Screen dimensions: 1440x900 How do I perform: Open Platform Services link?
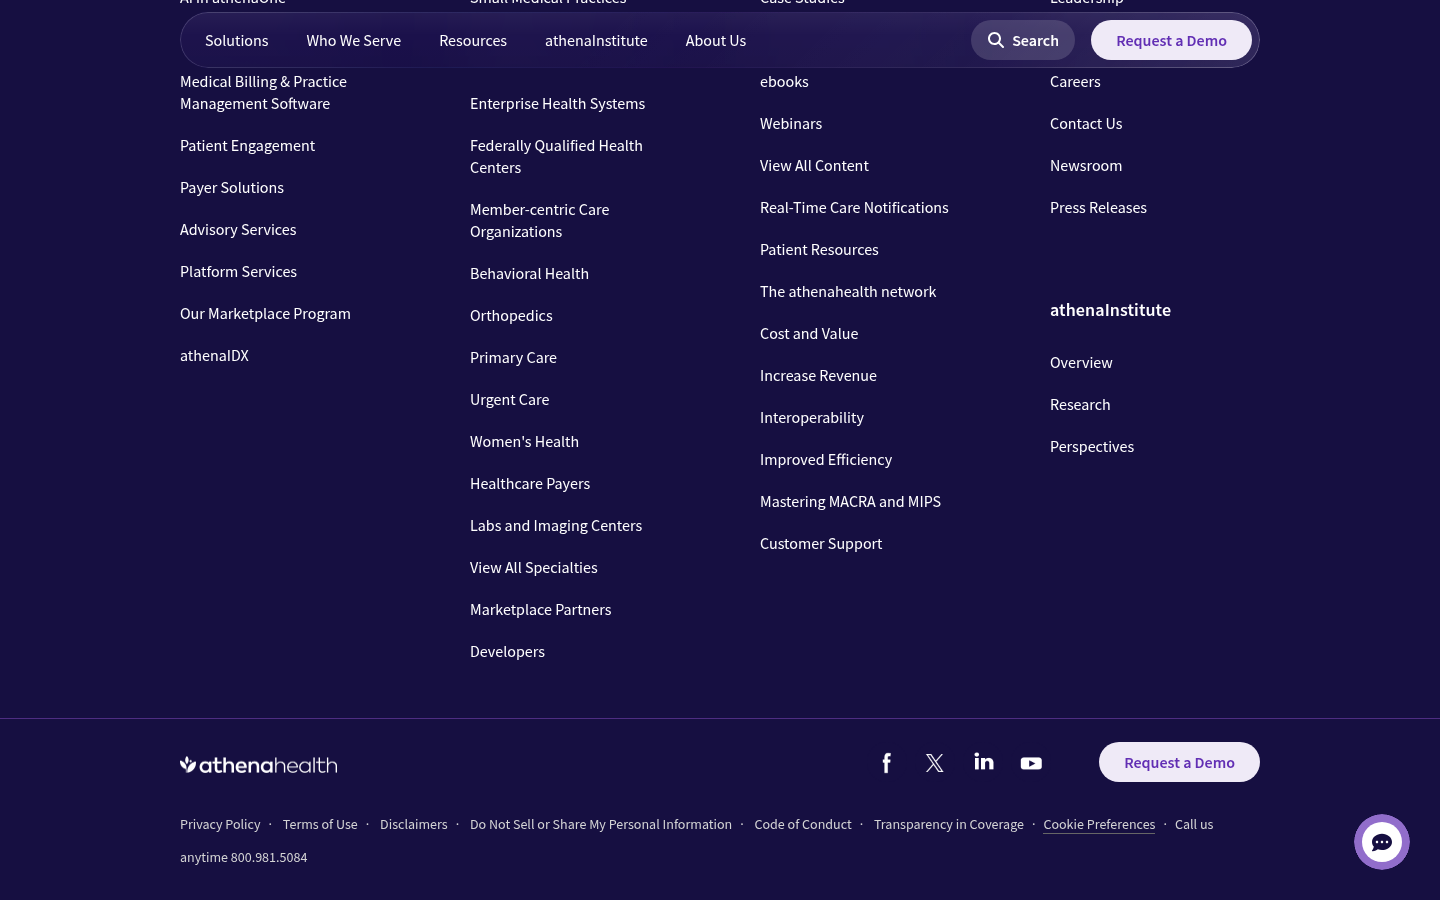click(x=238, y=271)
